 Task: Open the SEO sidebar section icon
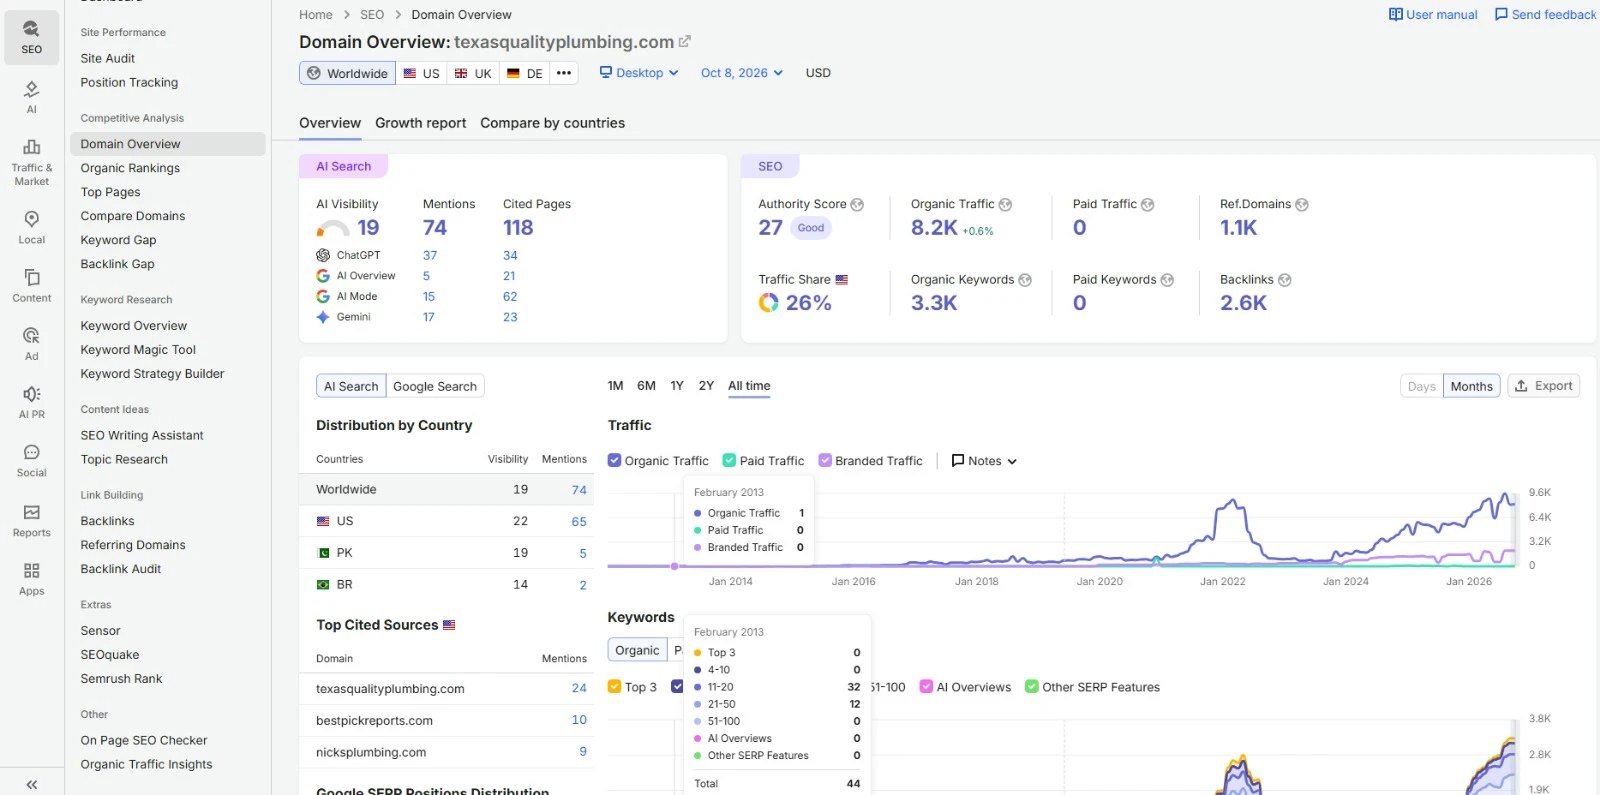click(31, 37)
